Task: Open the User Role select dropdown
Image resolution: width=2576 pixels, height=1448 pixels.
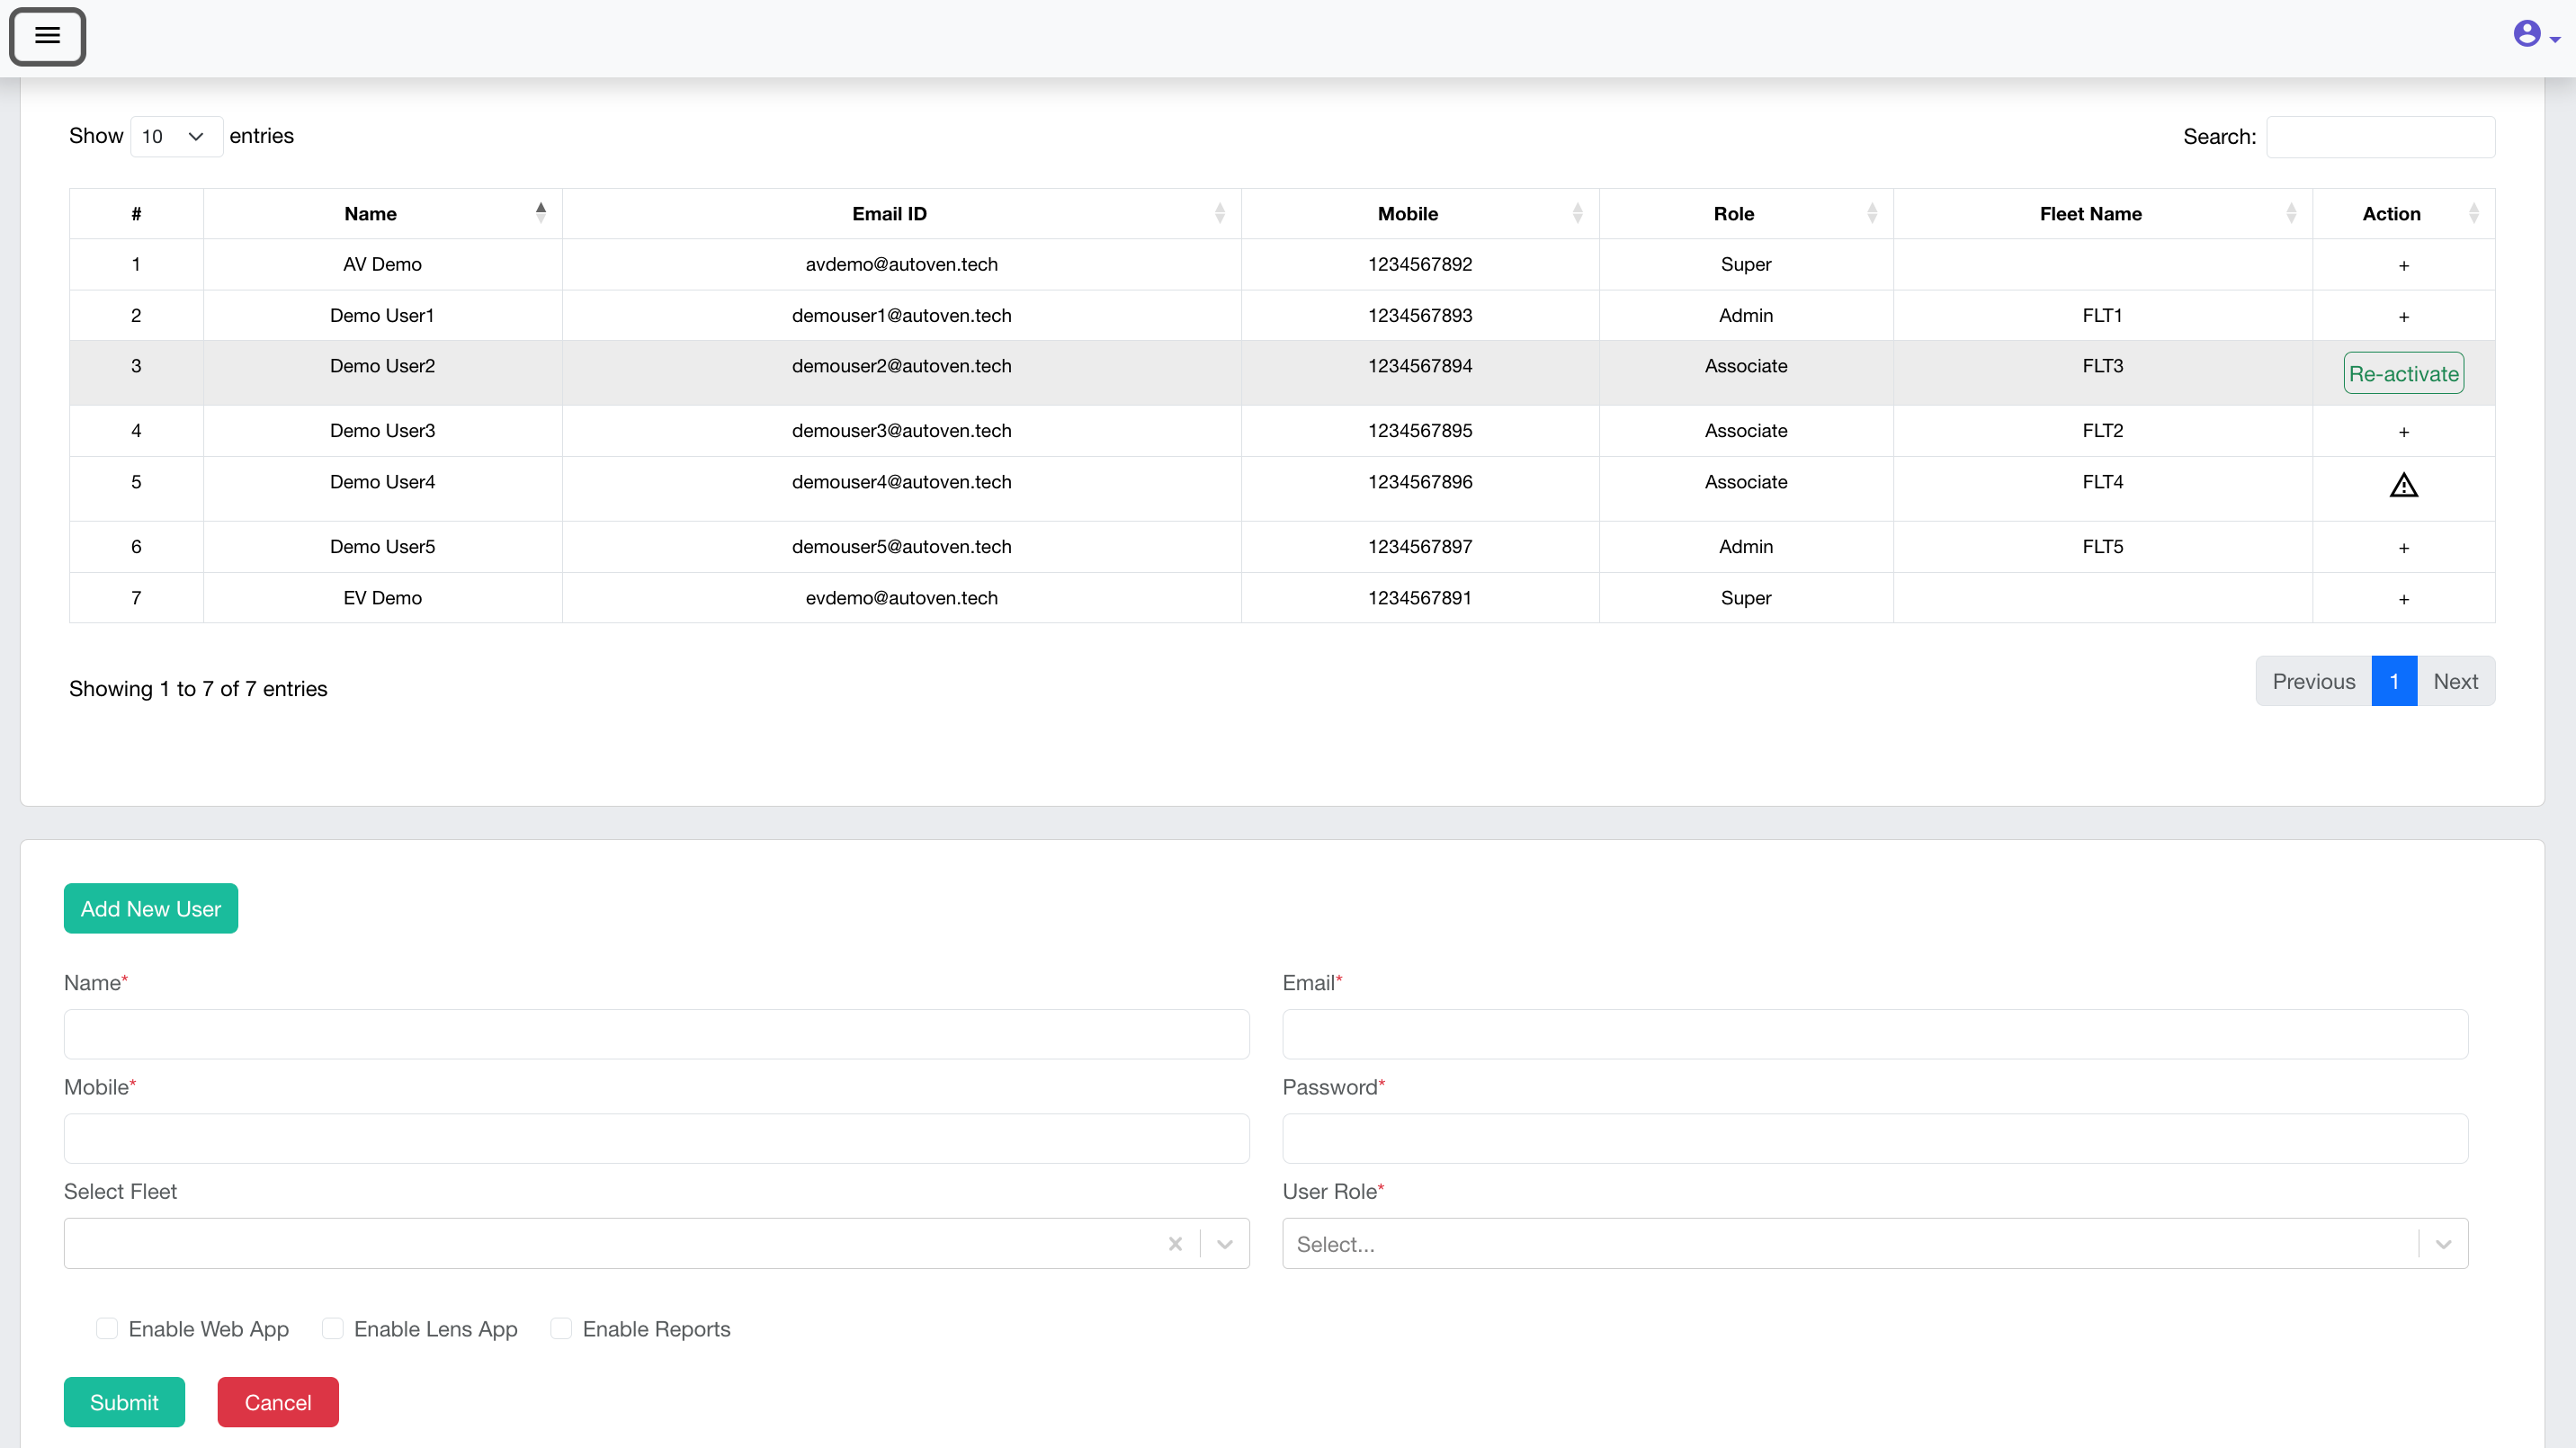Action: [x=2443, y=1243]
